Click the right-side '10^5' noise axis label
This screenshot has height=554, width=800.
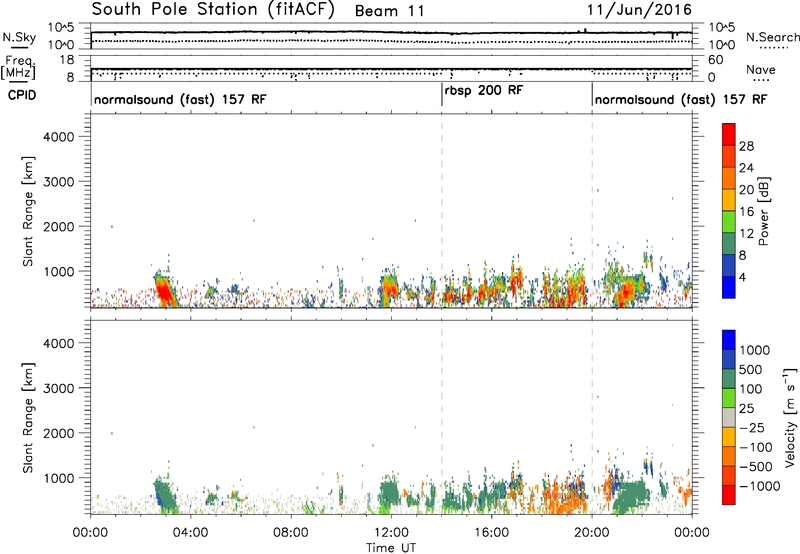pos(722,28)
